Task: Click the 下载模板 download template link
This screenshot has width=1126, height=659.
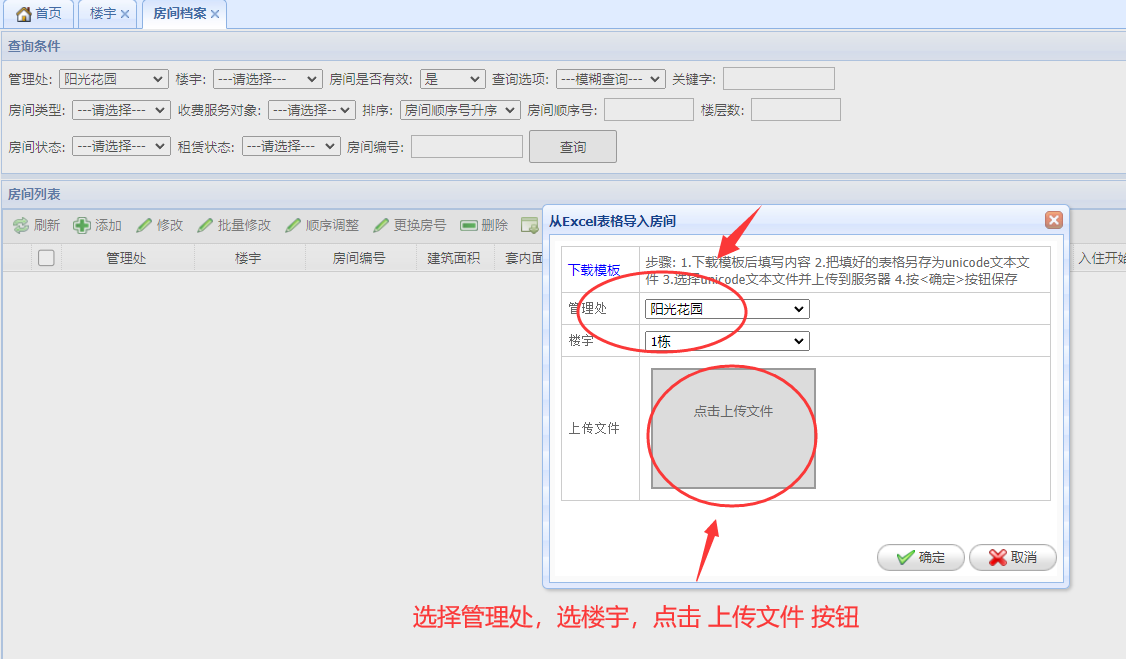Action: pos(594,270)
